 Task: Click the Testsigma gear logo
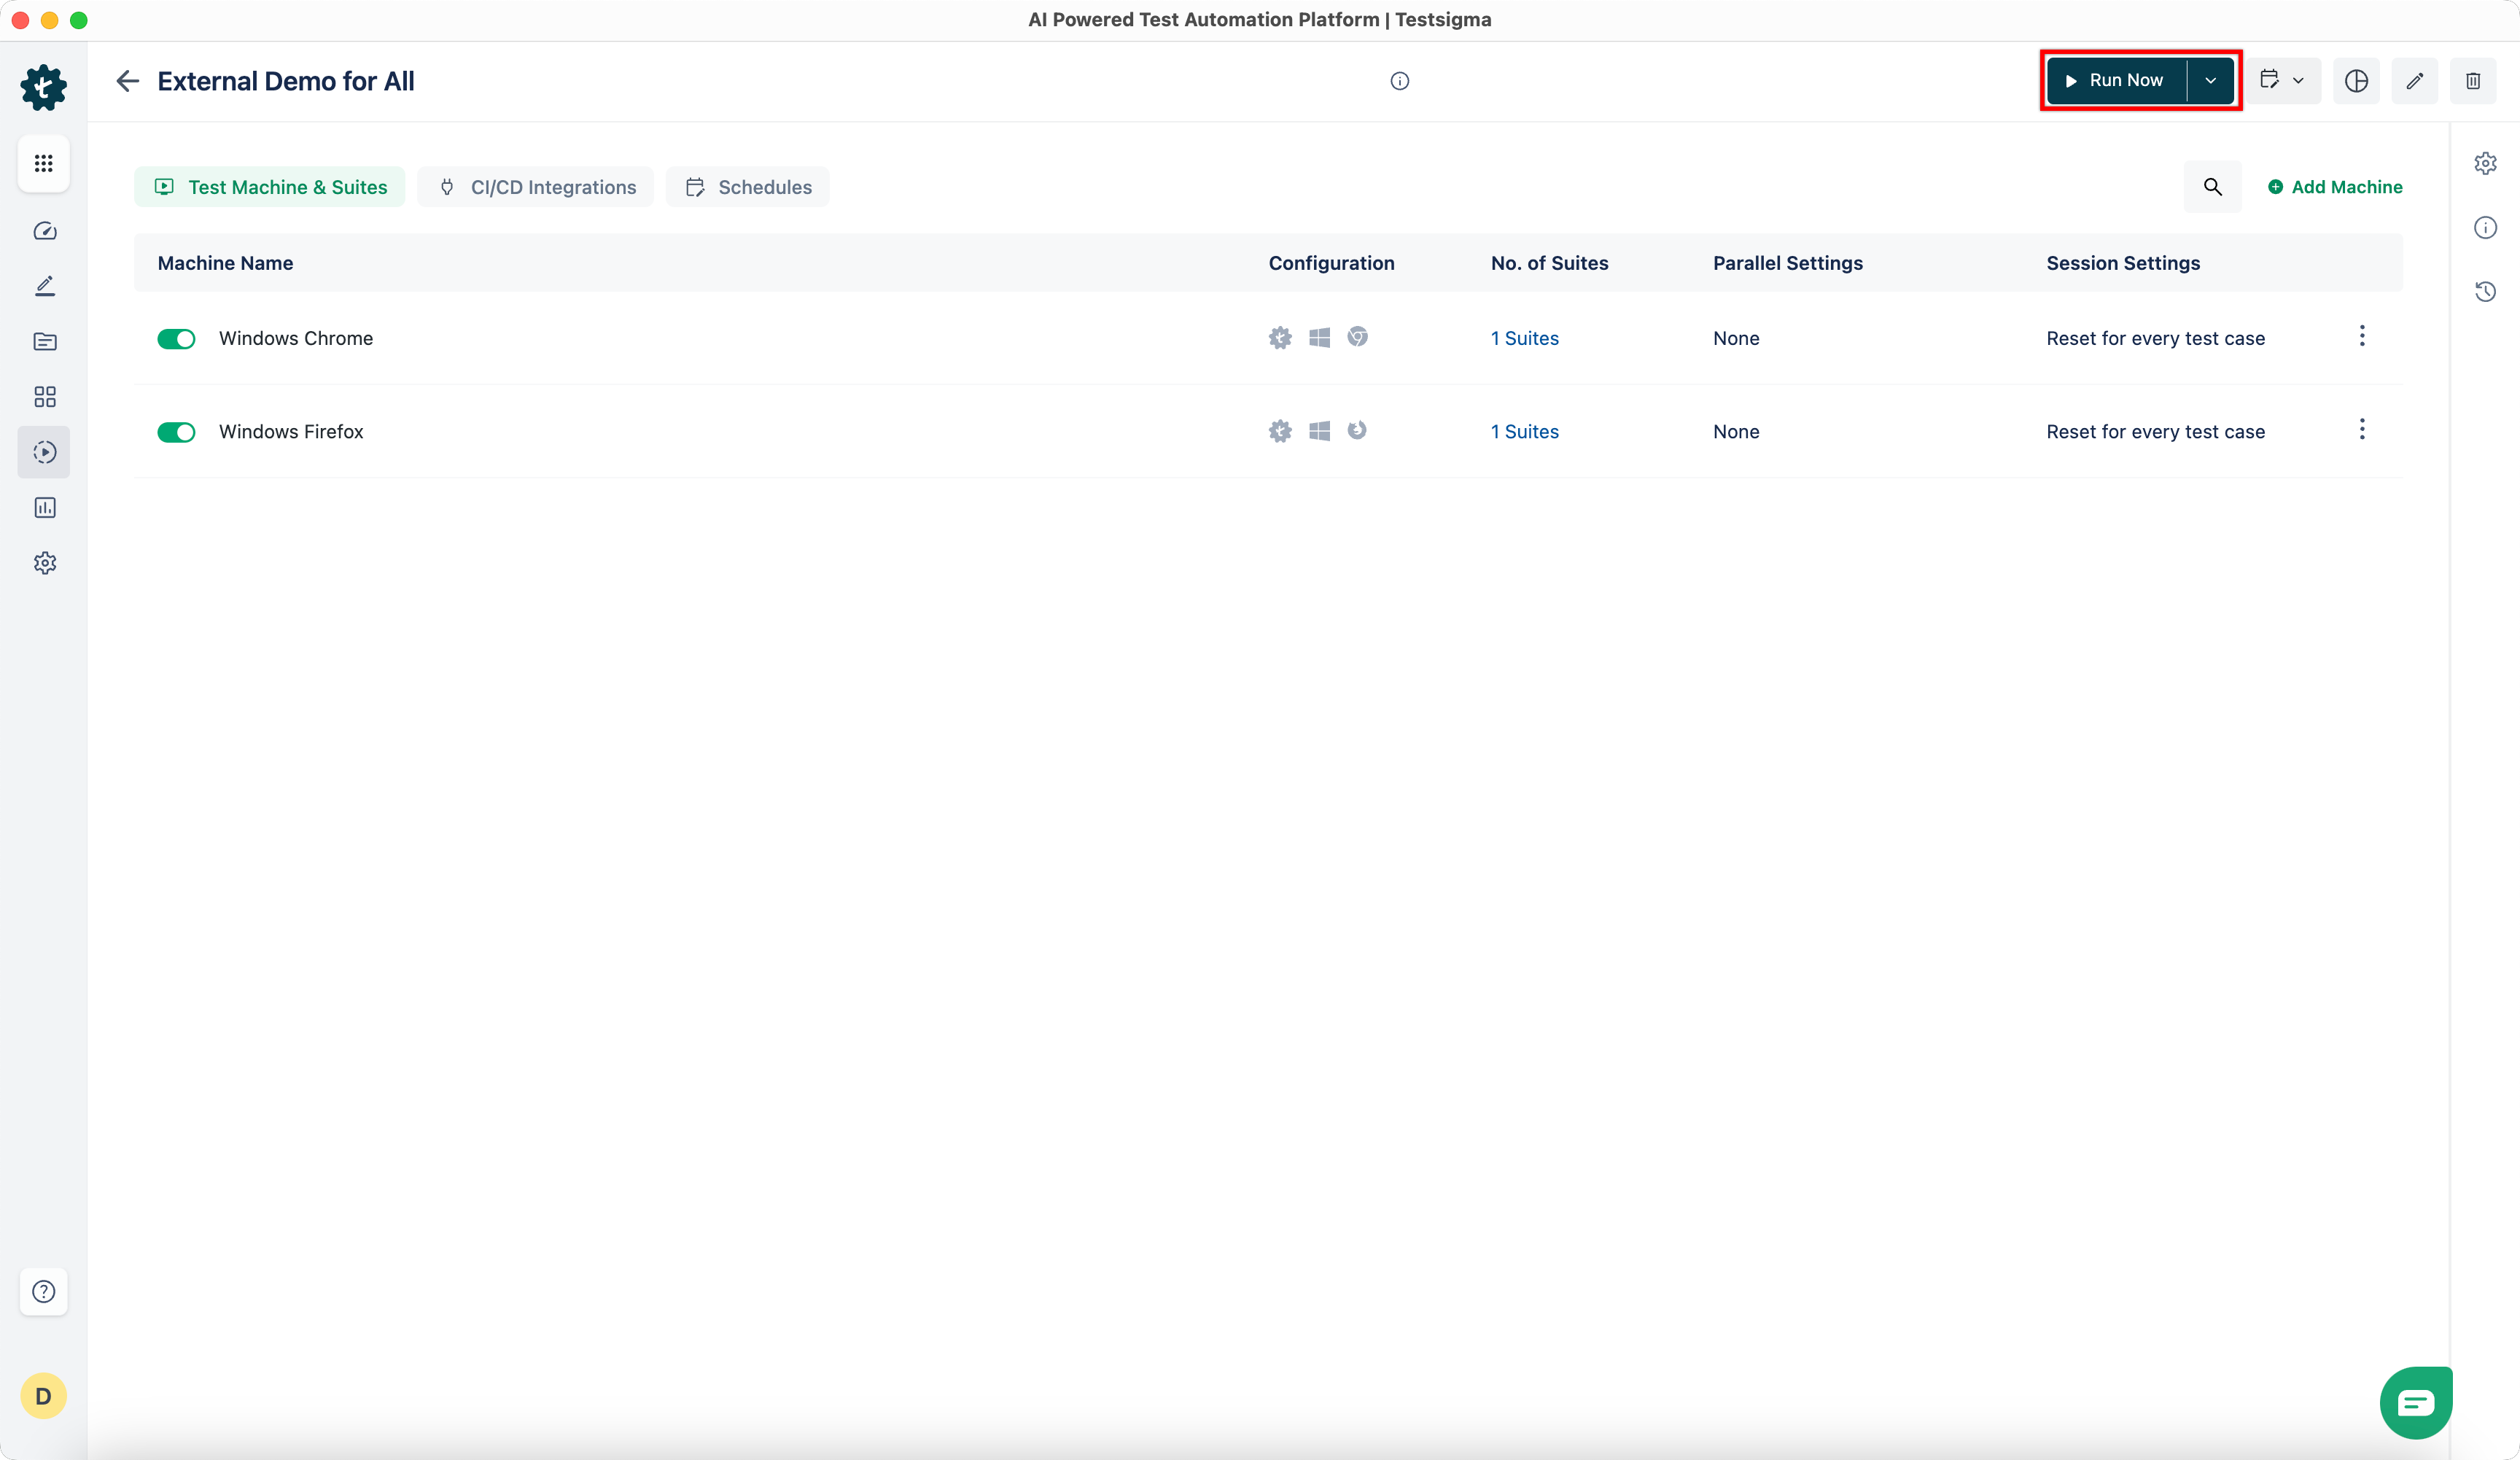click(43, 87)
